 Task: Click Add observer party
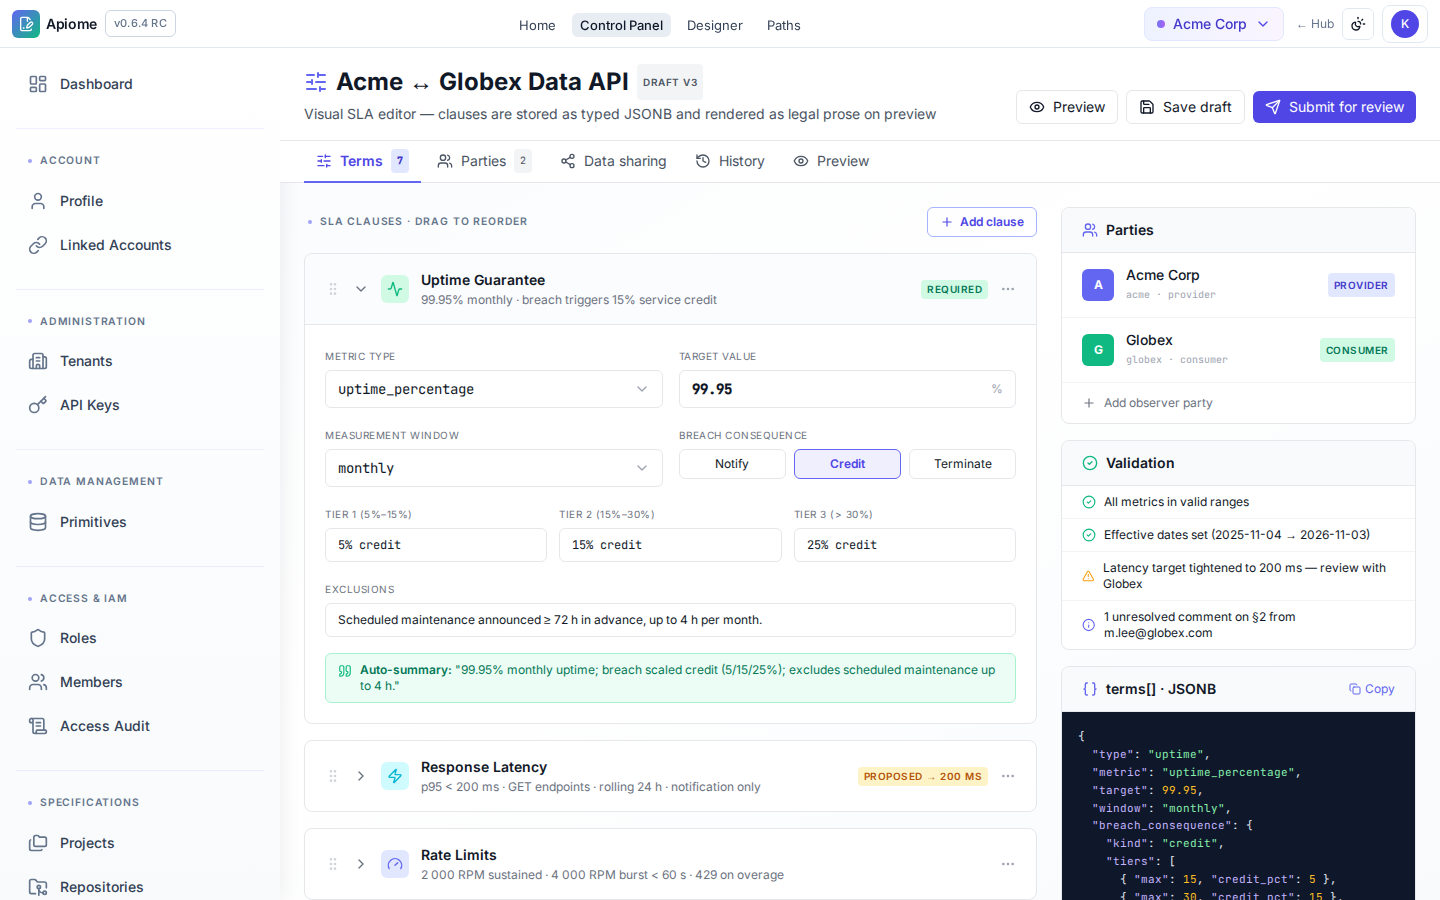click(1238, 403)
